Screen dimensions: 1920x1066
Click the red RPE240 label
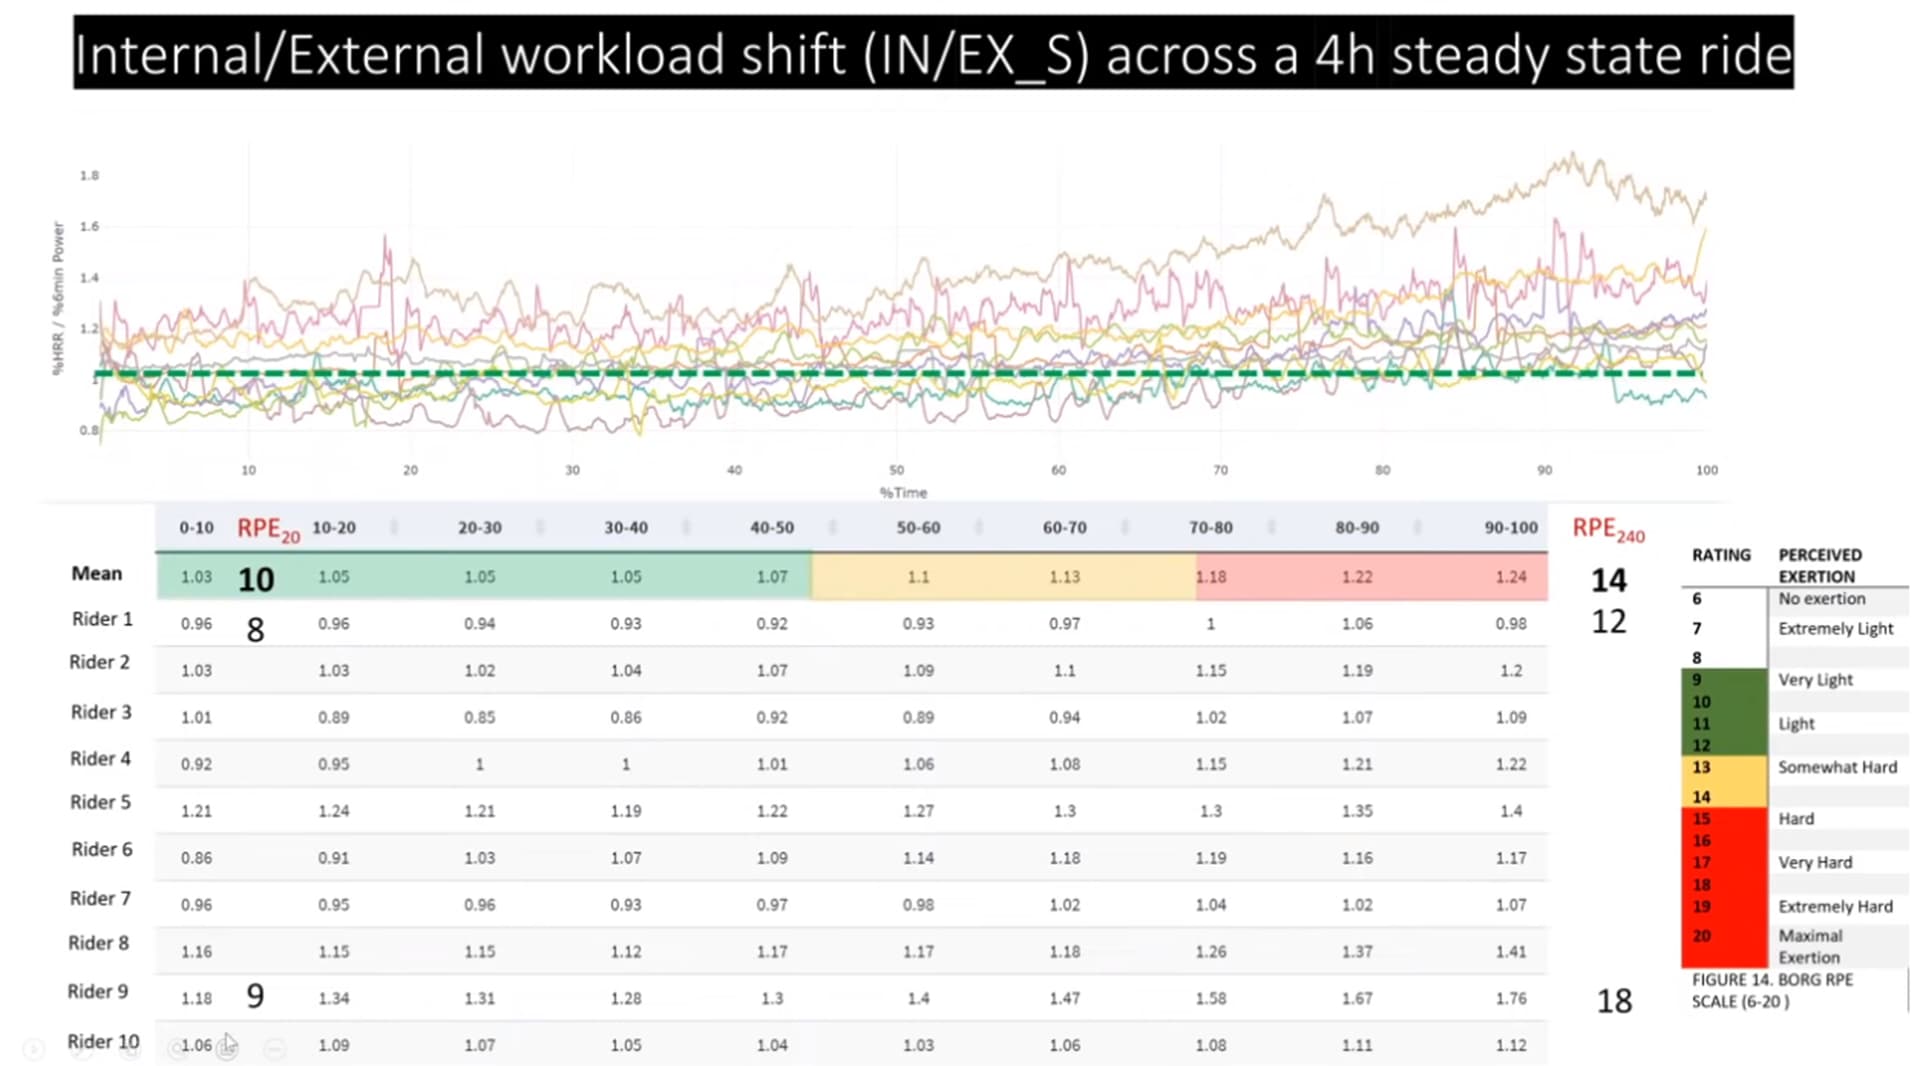click(x=1608, y=530)
